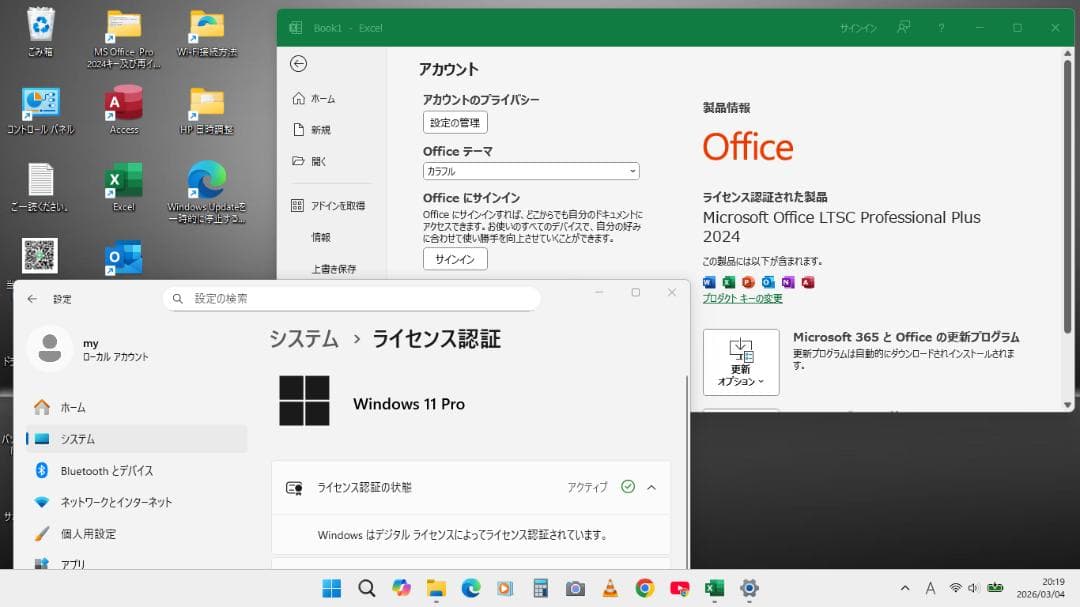Open clock and date 20:19

[1041, 588]
